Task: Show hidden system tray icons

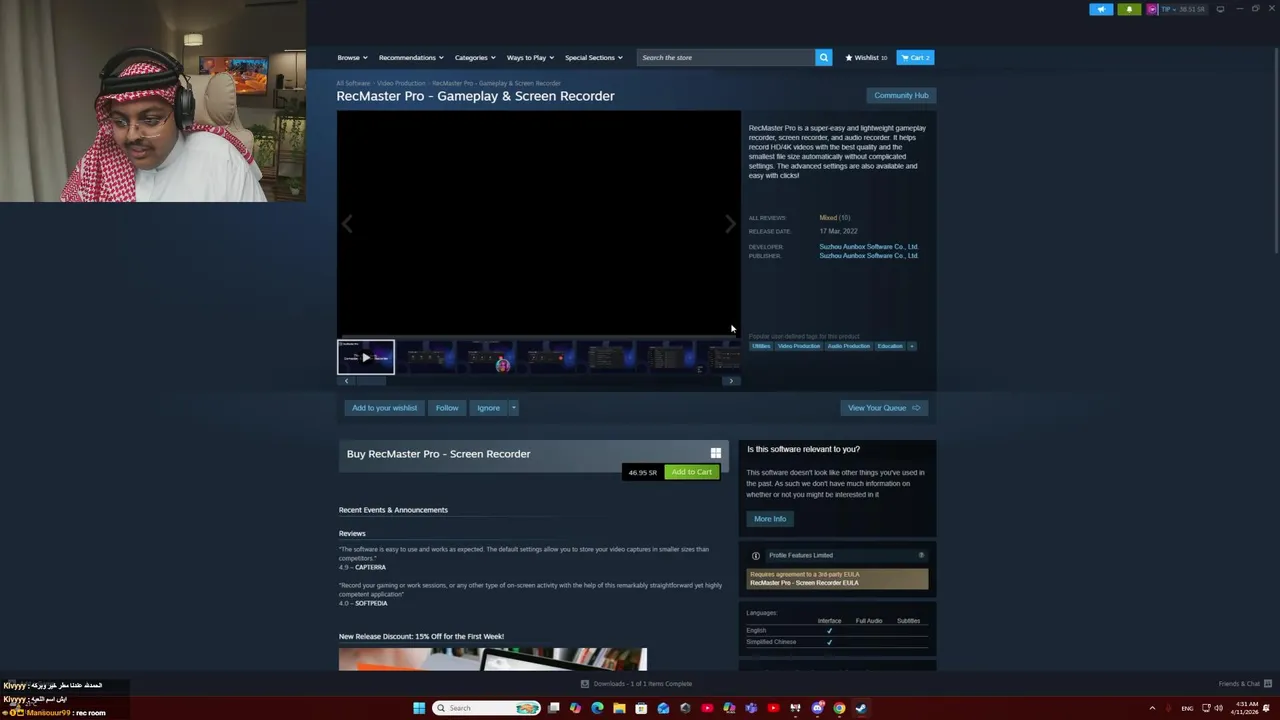Action: [x=1152, y=708]
